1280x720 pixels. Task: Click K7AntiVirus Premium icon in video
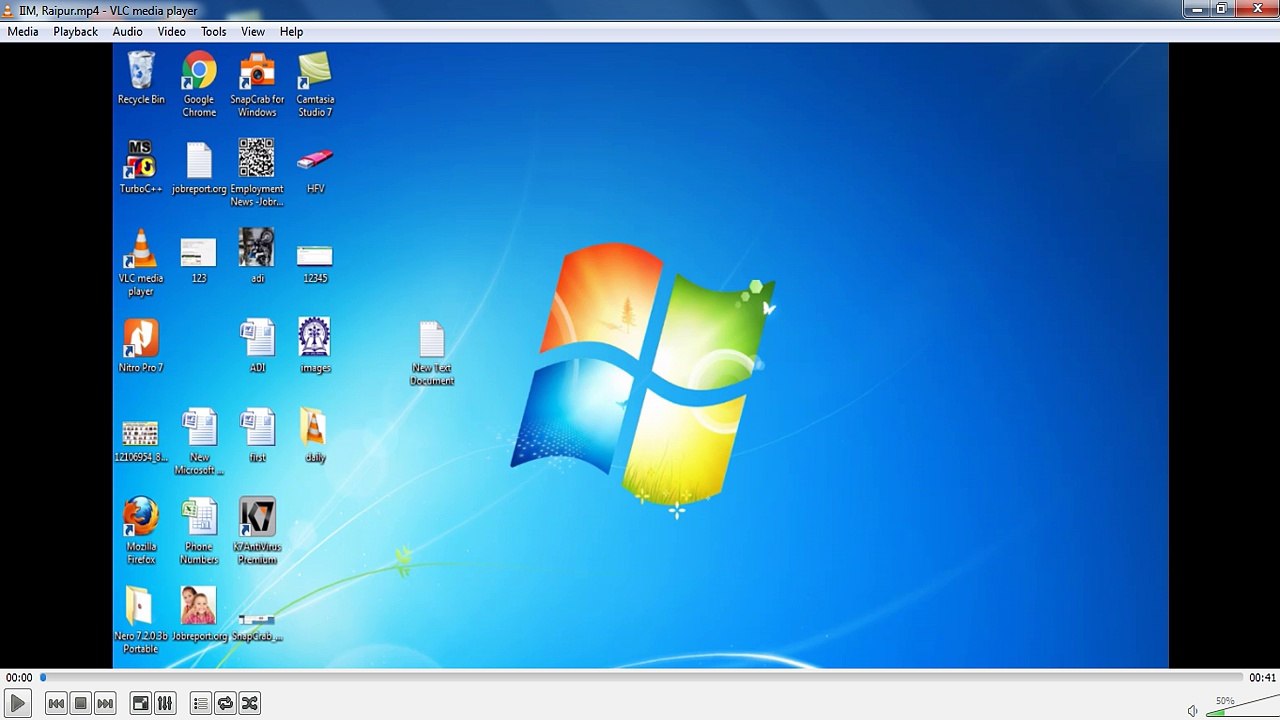click(x=257, y=531)
